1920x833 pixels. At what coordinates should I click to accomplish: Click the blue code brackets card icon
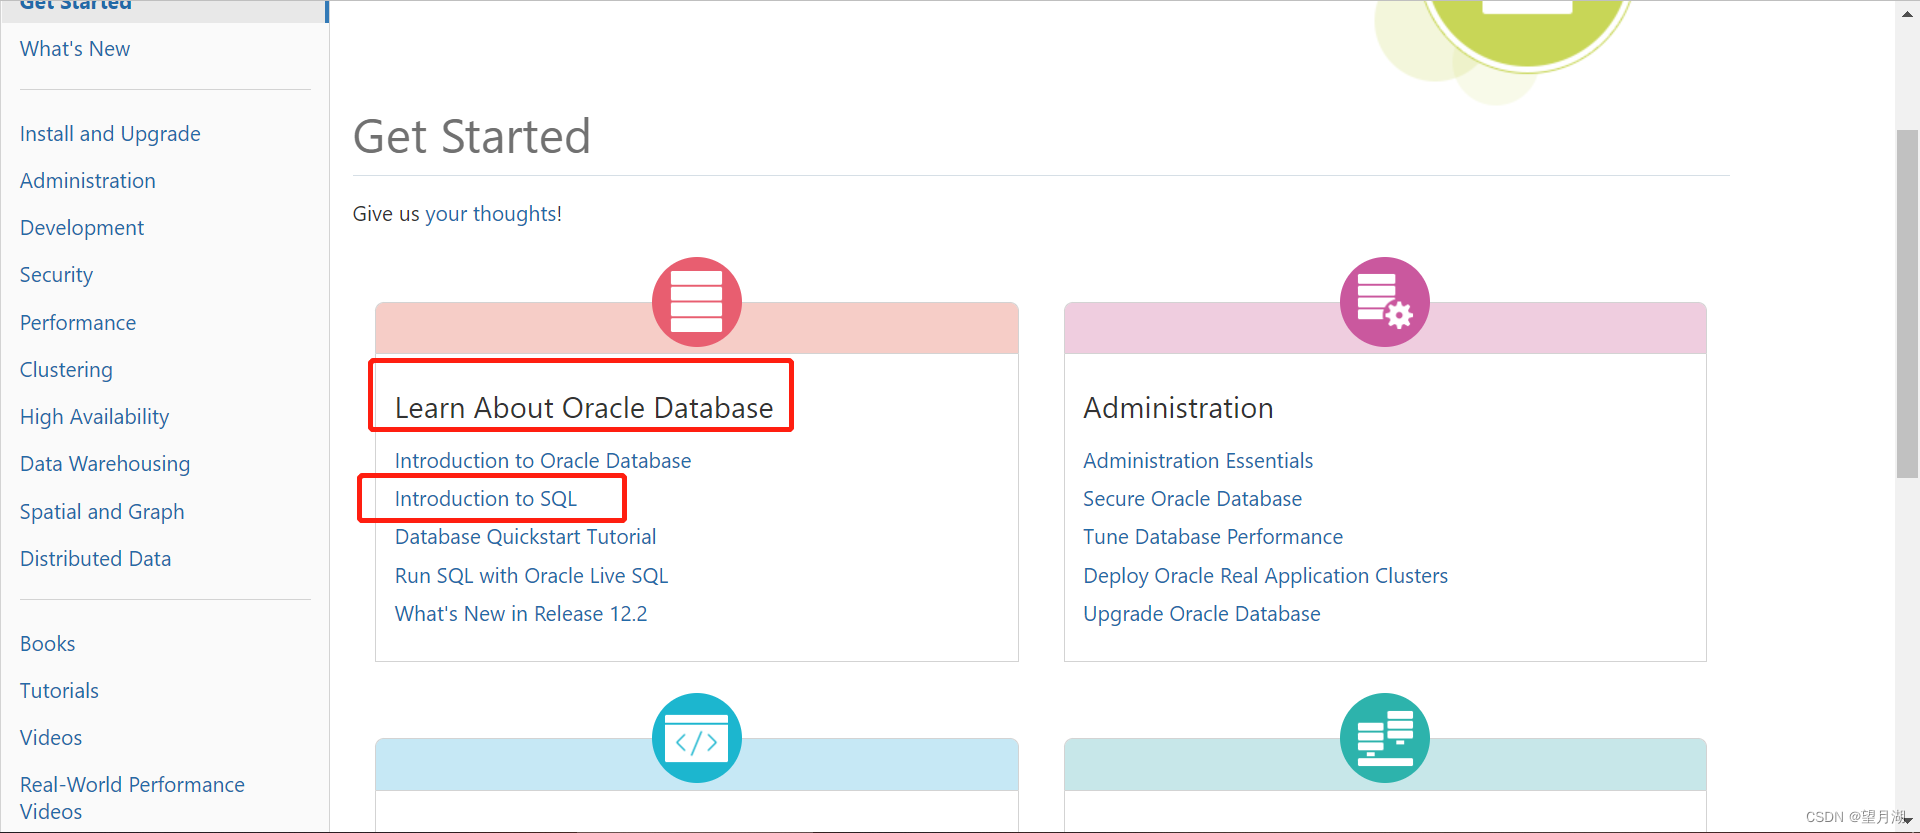point(697,738)
